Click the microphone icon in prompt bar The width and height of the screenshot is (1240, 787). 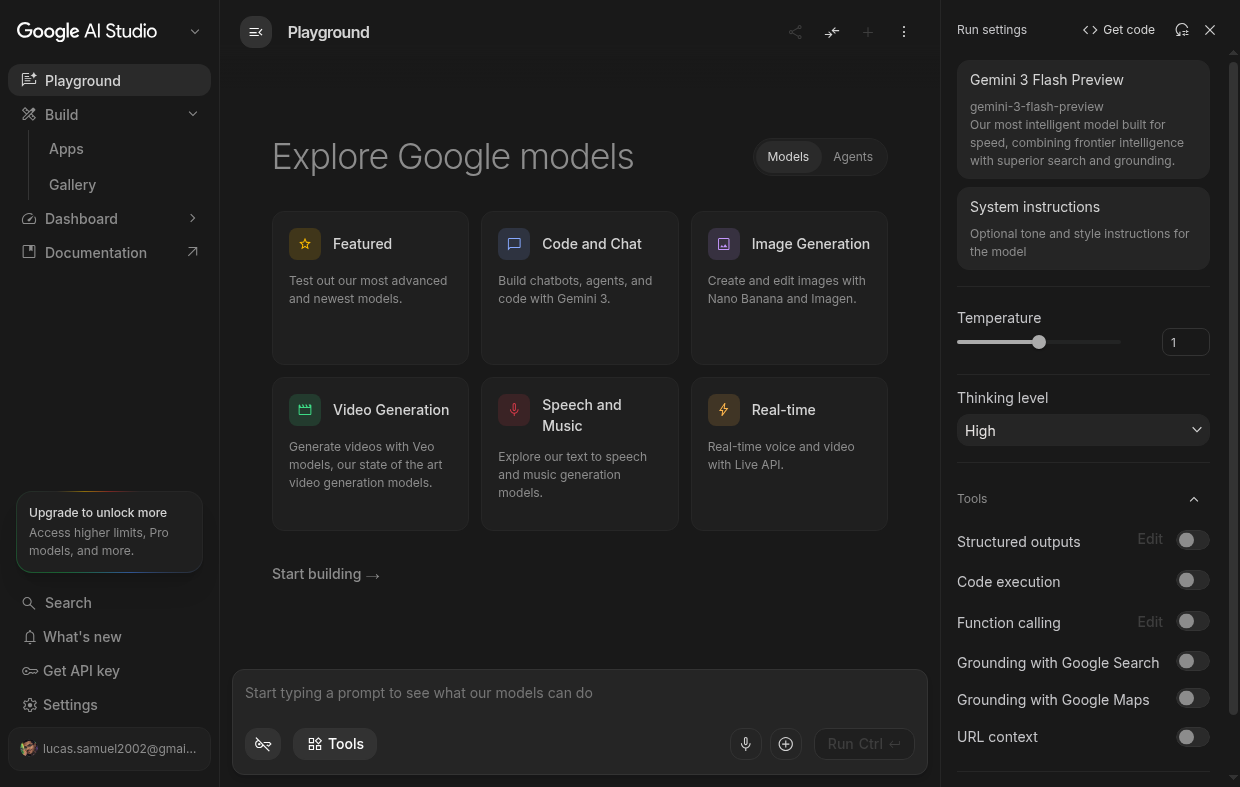(746, 744)
